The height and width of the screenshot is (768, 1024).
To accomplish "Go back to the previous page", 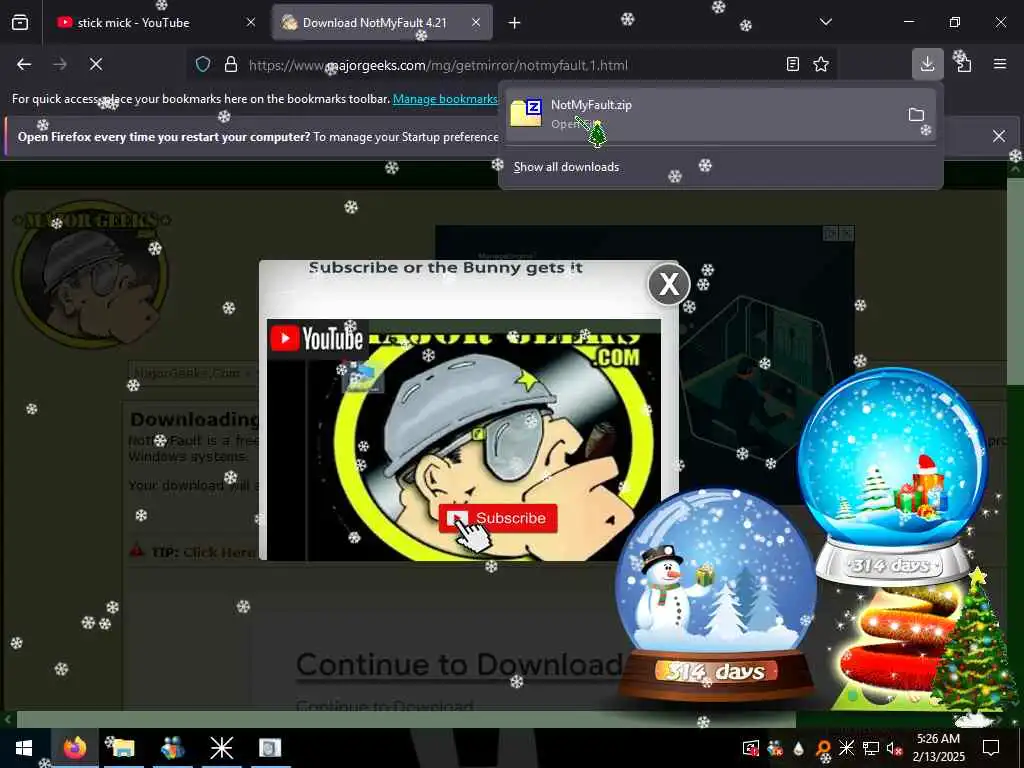I will coord(24,64).
